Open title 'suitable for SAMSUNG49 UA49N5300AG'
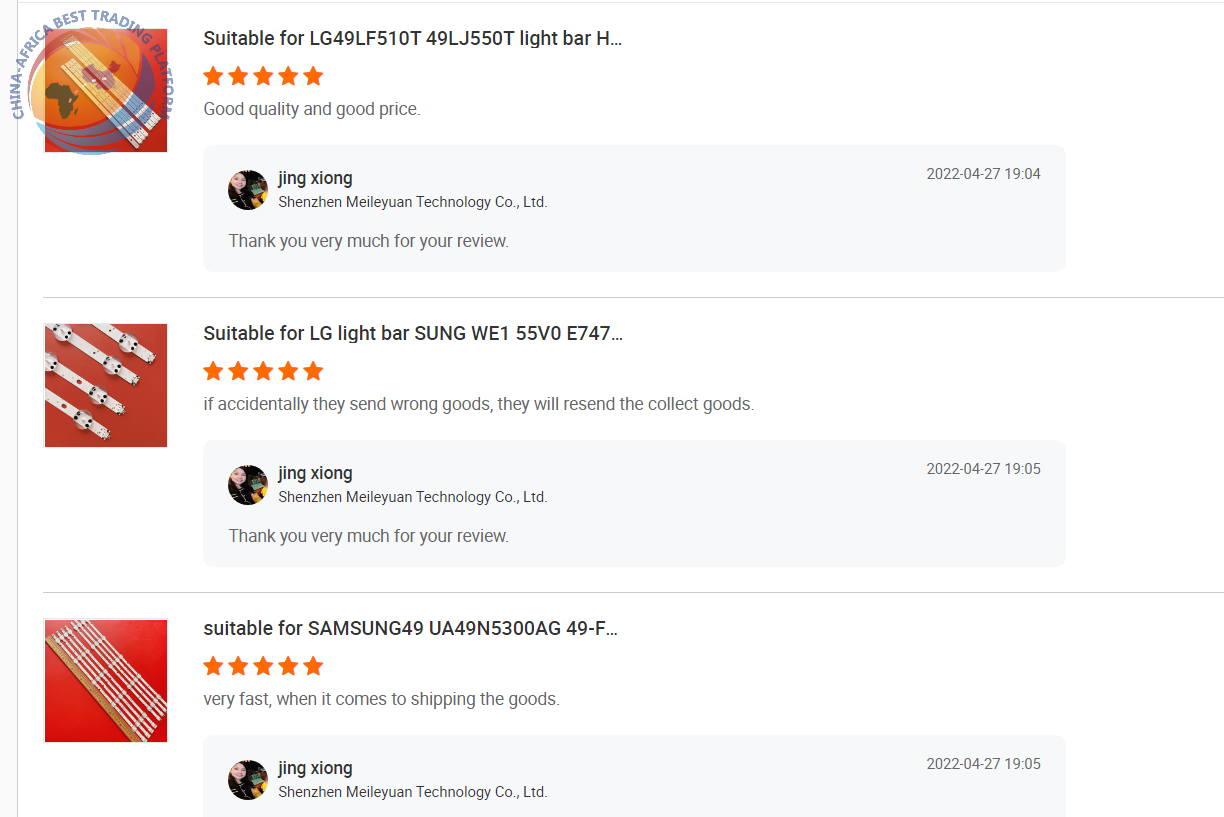The image size is (1224, 817). point(411,629)
